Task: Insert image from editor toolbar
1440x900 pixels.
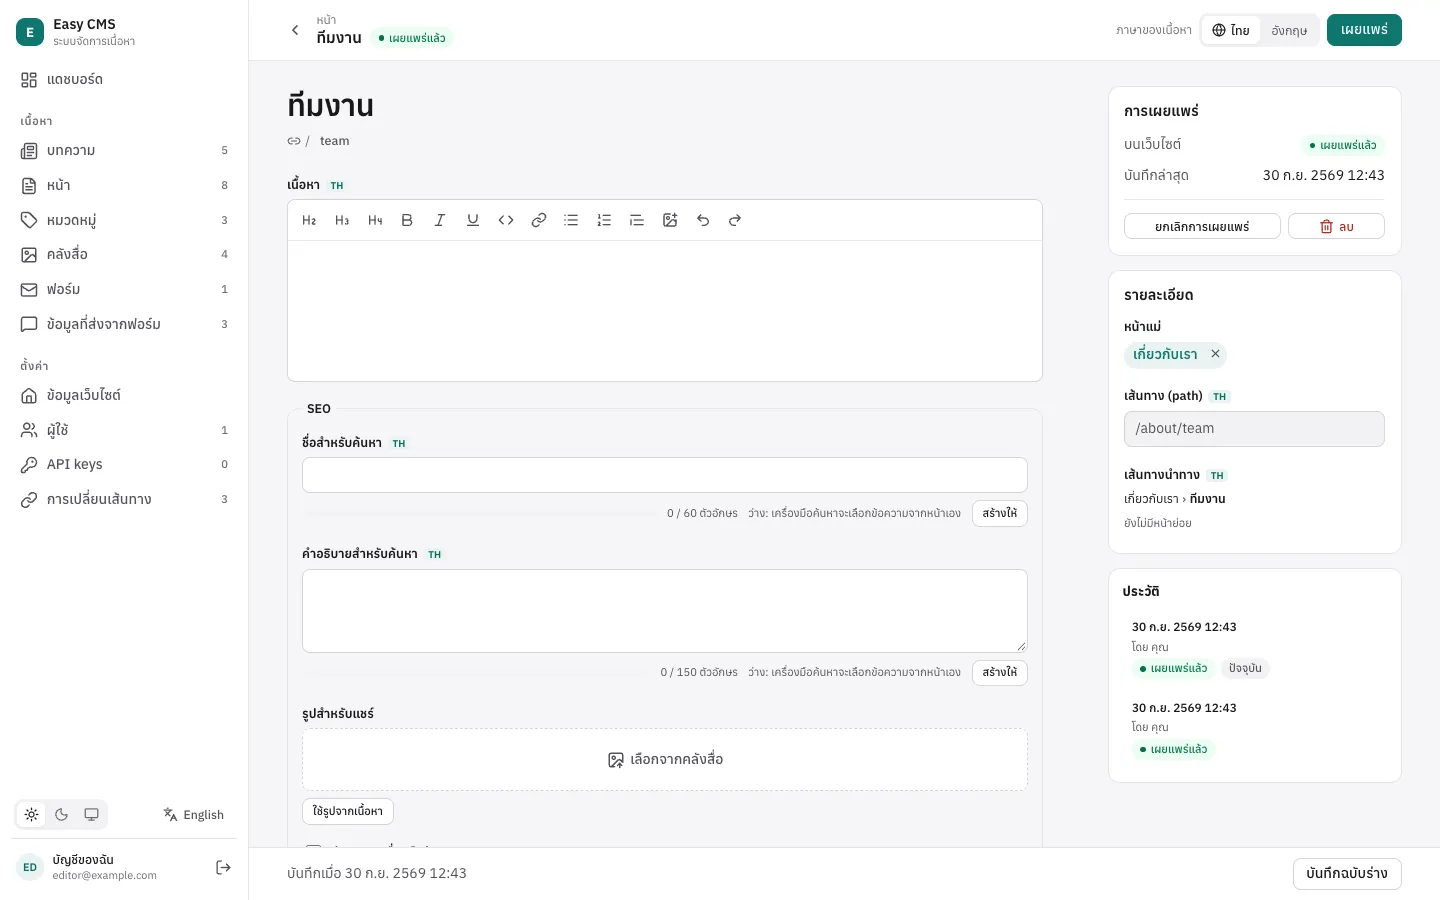Action: tap(670, 220)
